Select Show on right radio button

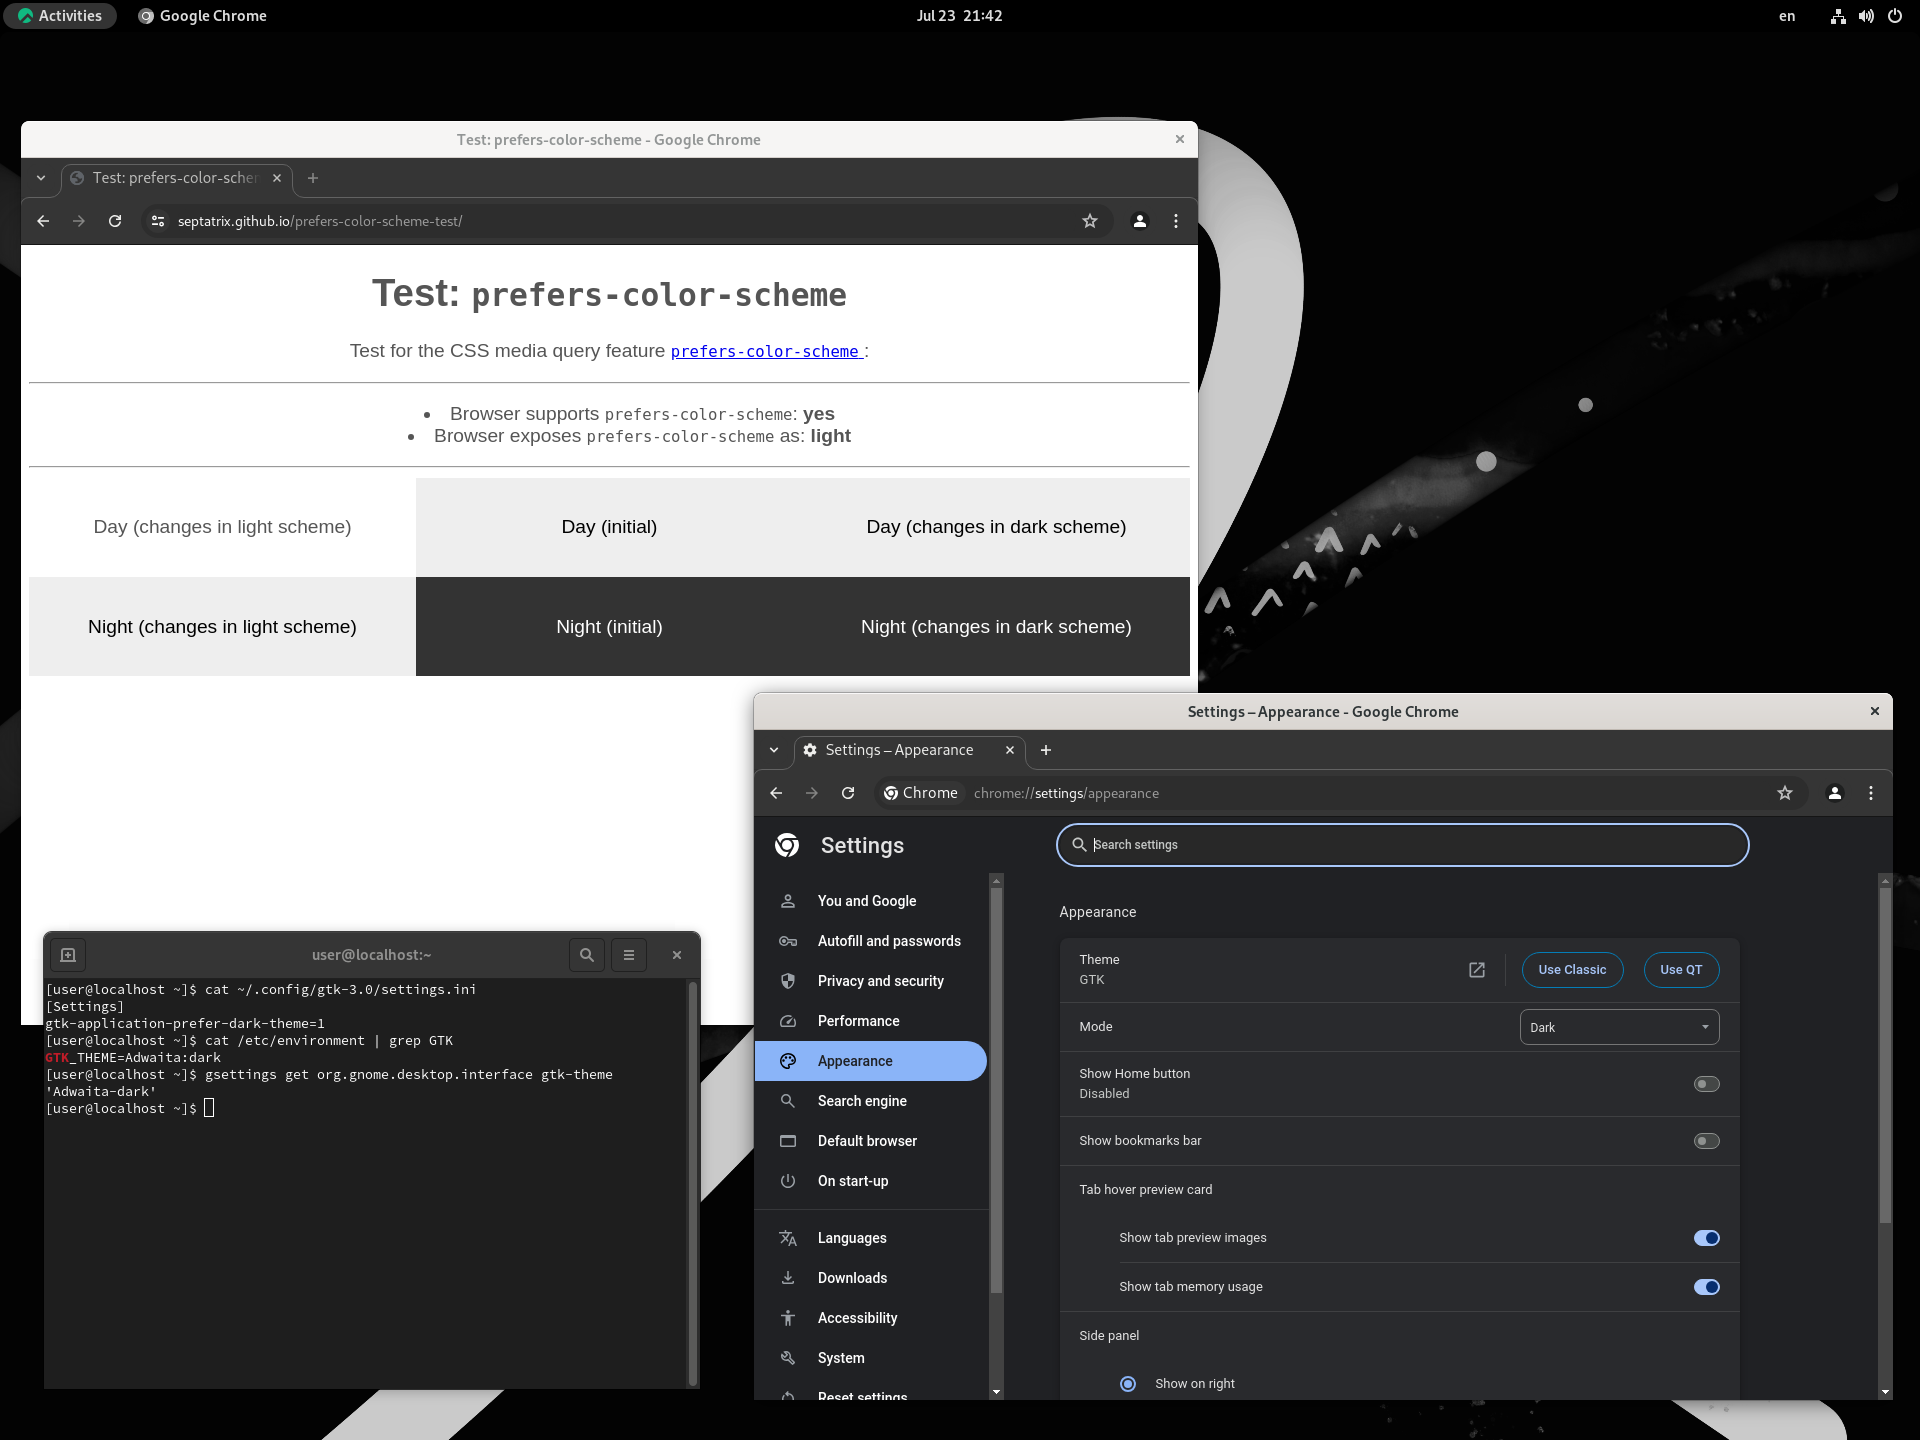1128,1384
